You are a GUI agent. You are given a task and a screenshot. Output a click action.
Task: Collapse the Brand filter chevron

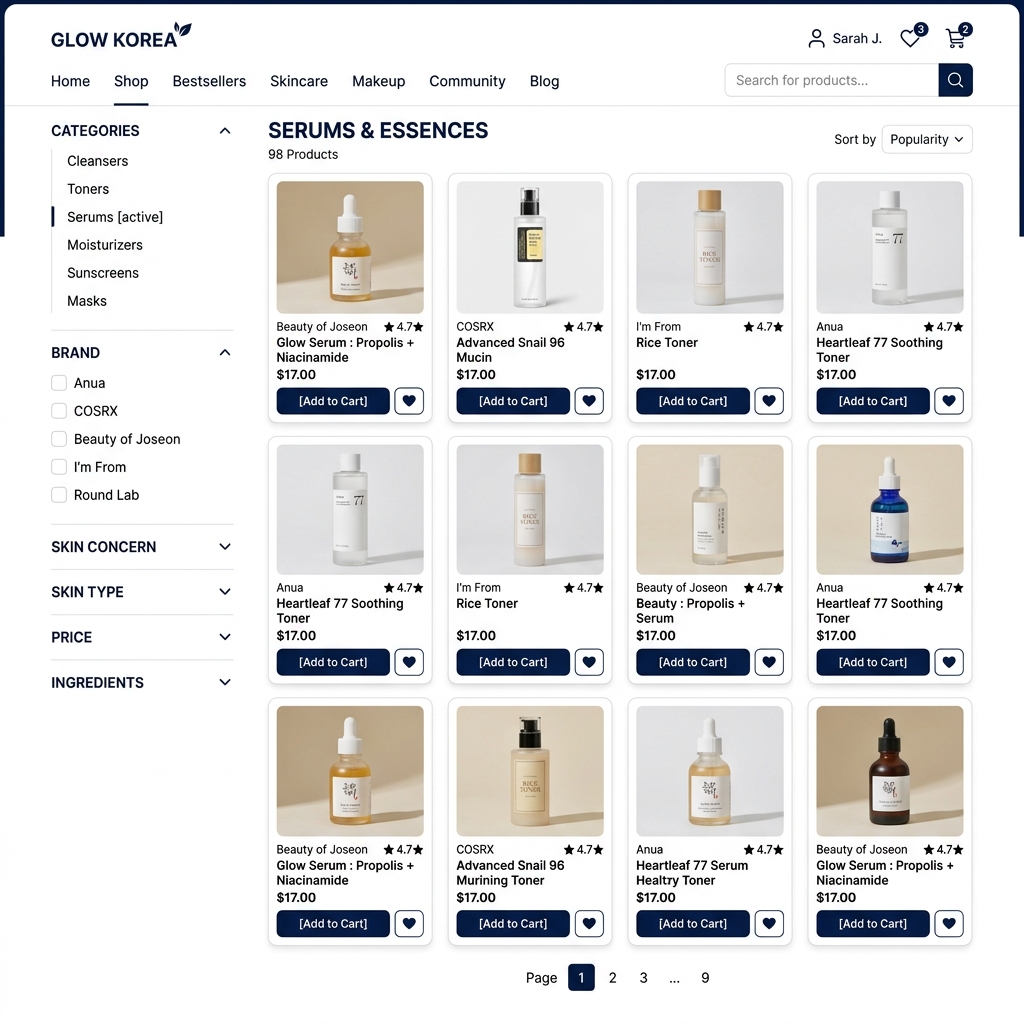coord(225,353)
